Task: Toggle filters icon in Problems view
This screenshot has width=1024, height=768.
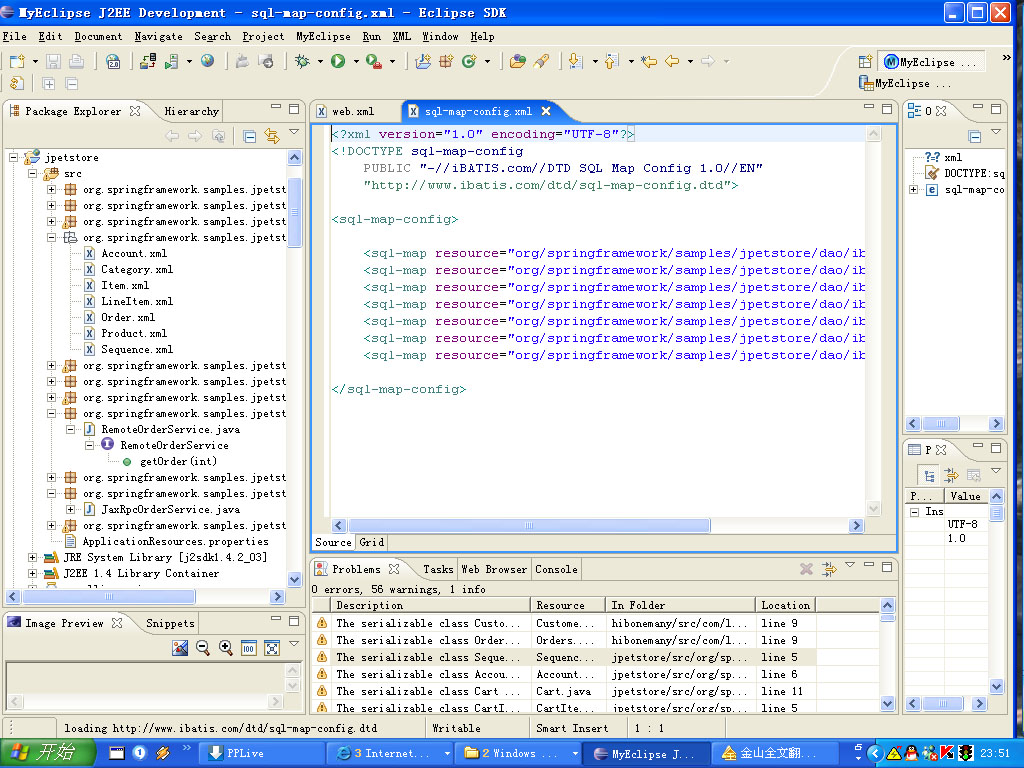Action: coord(829,569)
